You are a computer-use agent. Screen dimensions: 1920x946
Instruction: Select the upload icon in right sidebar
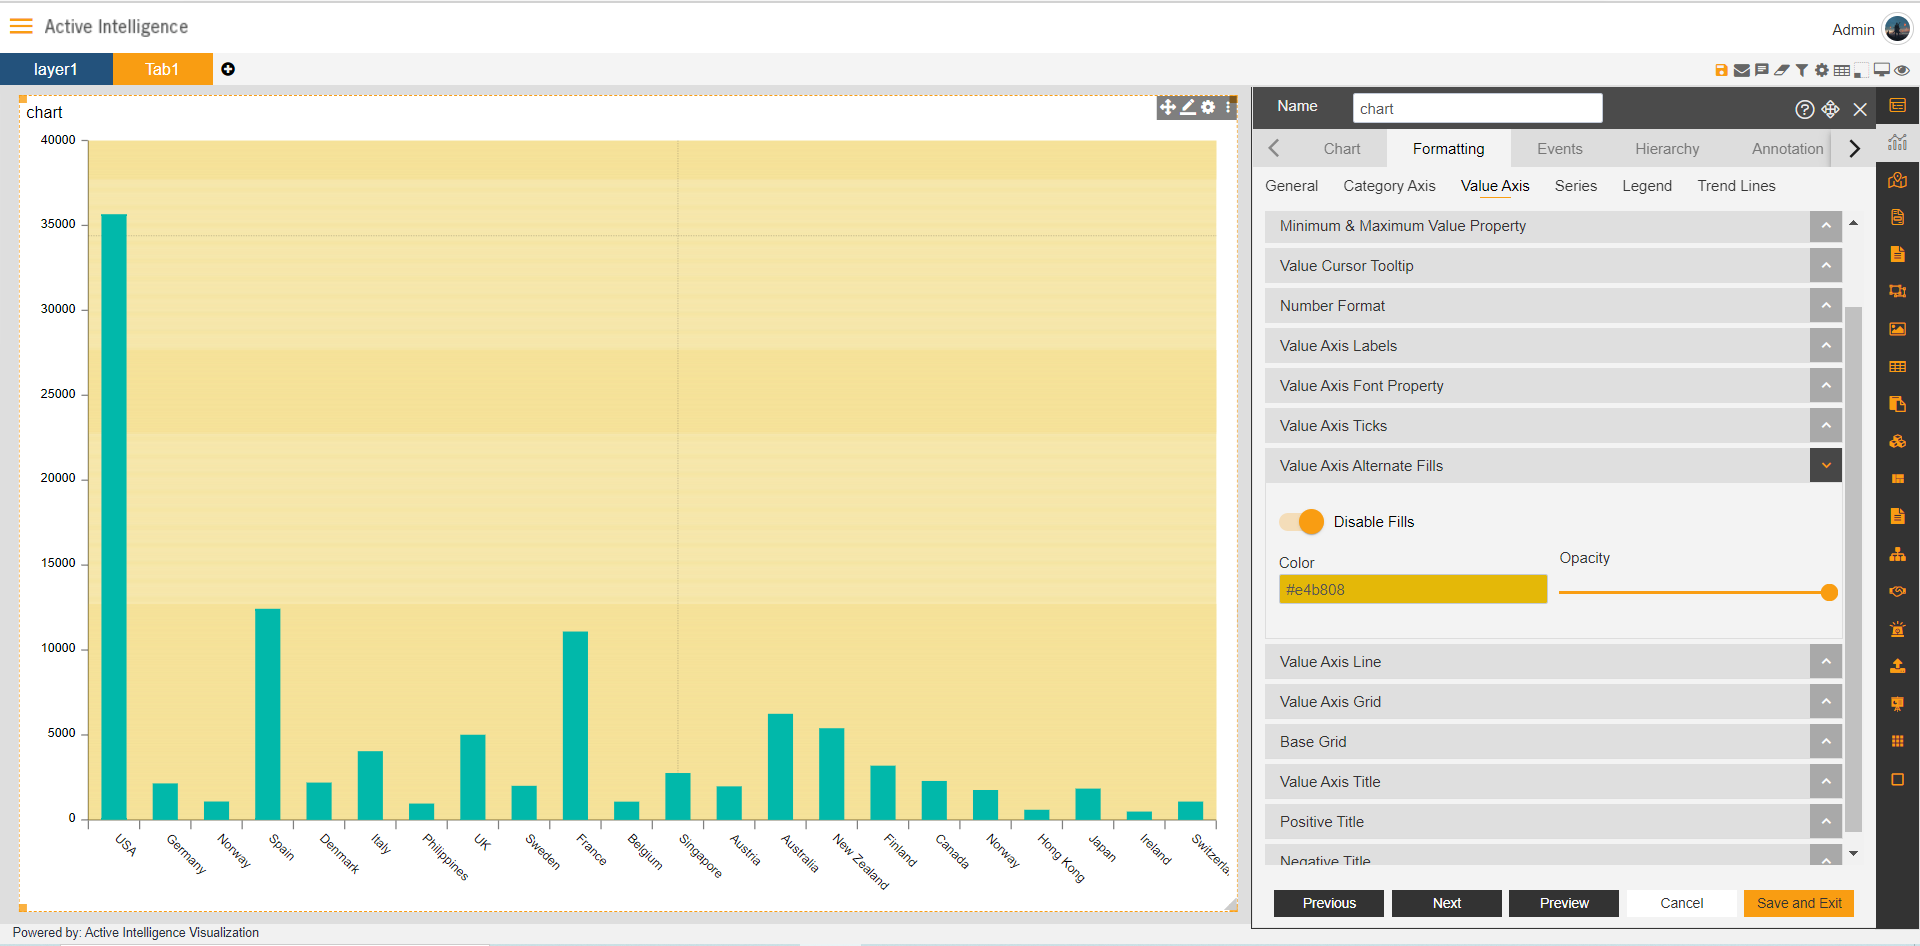coord(1897,666)
